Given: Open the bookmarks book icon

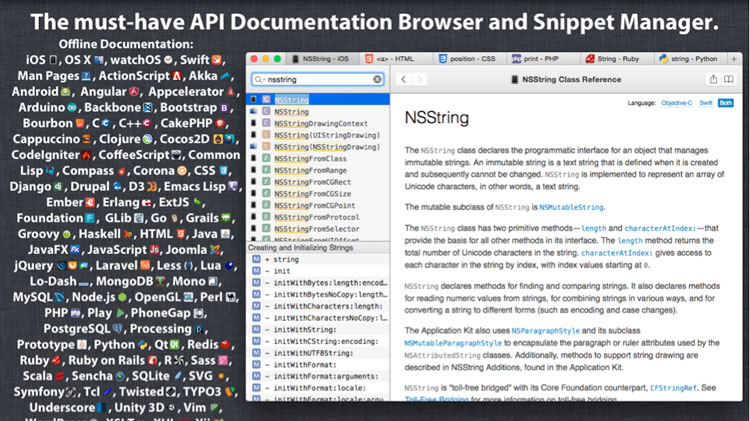Looking at the screenshot, I should 728,79.
